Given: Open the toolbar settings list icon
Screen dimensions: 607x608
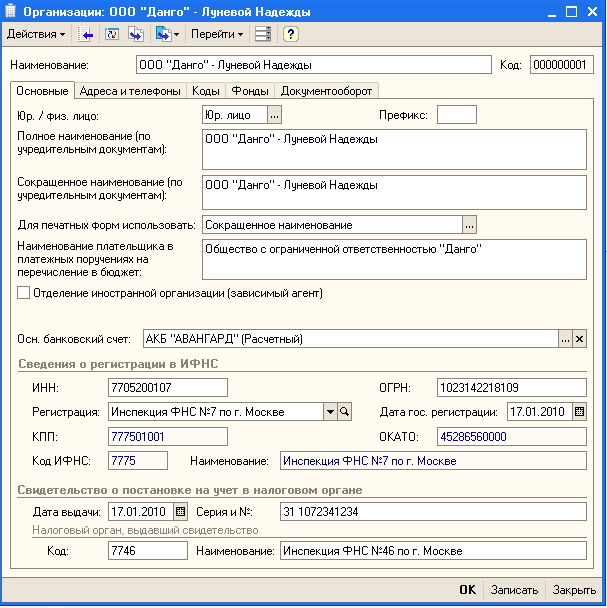Looking at the screenshot, I should click(x=263, y=34).
